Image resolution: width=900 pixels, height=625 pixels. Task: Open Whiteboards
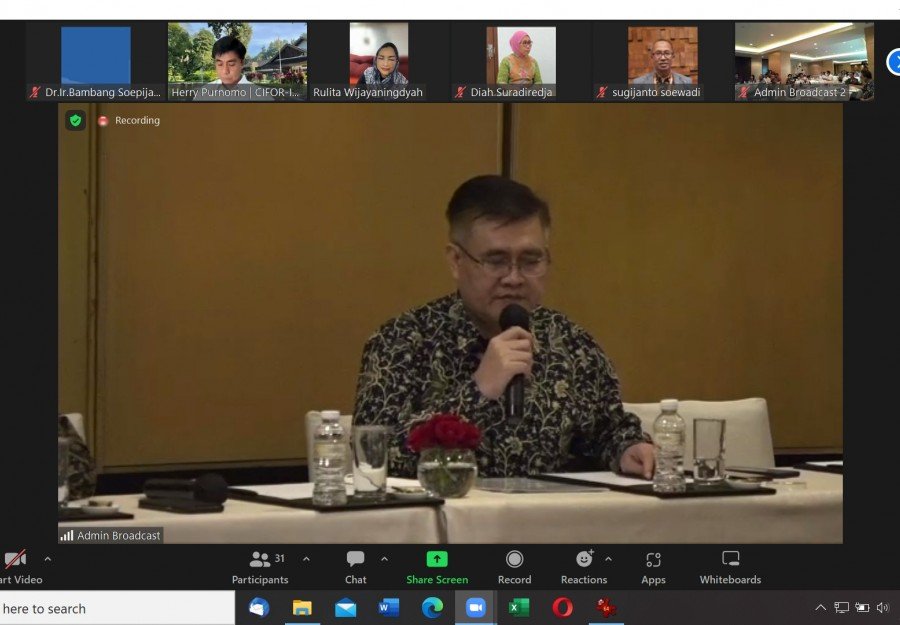coord(730,568)
